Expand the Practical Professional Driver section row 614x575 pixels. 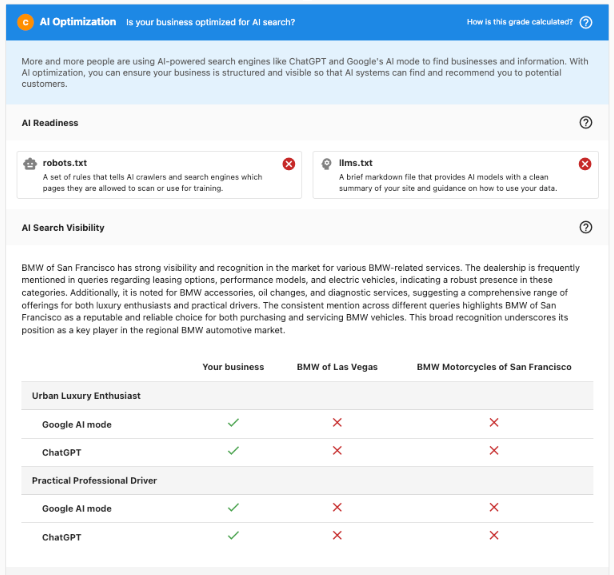(94, 481)
